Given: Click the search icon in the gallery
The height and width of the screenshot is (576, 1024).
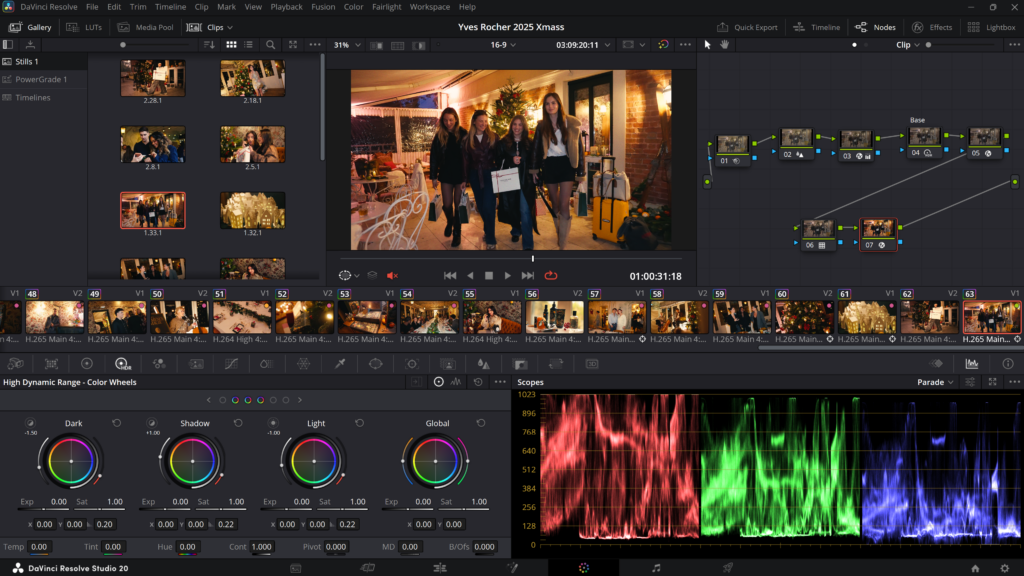Looking at the screenshot, I should [x=271, y=45].
